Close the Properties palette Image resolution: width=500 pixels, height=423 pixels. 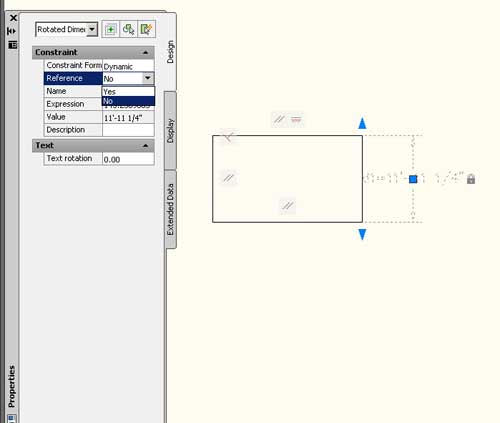(x=13, y=18)
